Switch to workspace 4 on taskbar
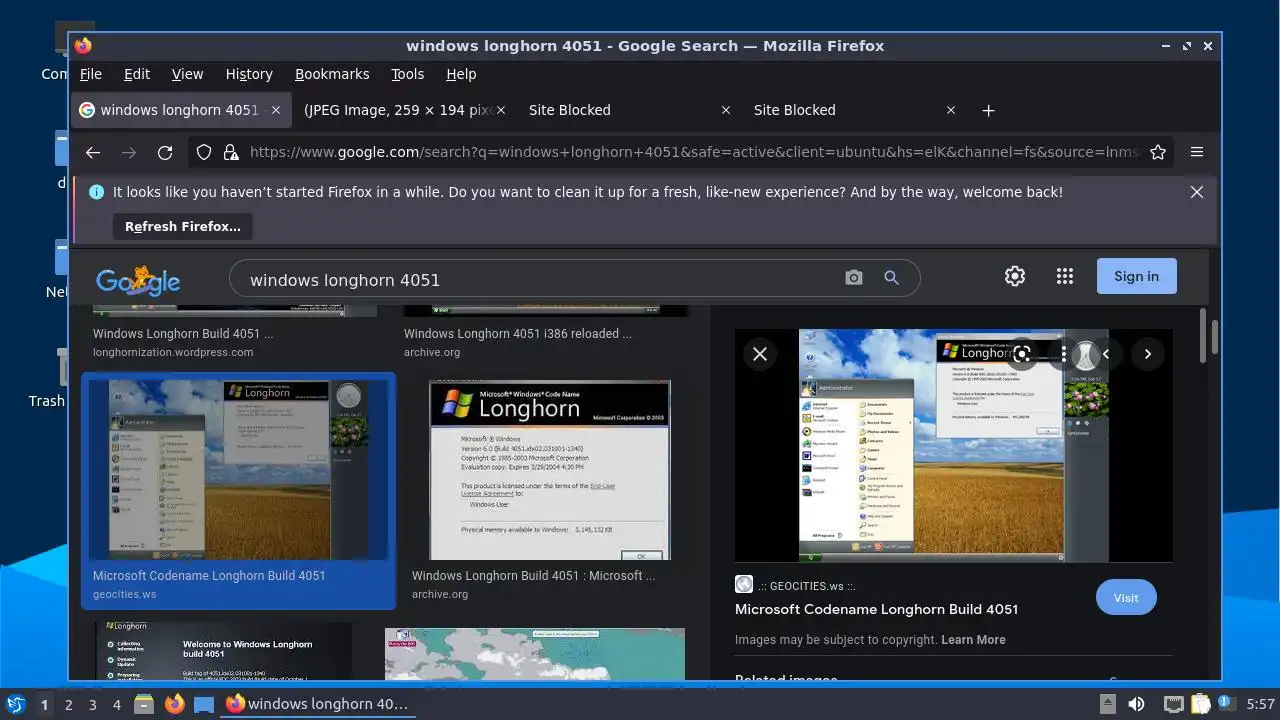This screenshot has width=1280, height=720. [116, 705]
